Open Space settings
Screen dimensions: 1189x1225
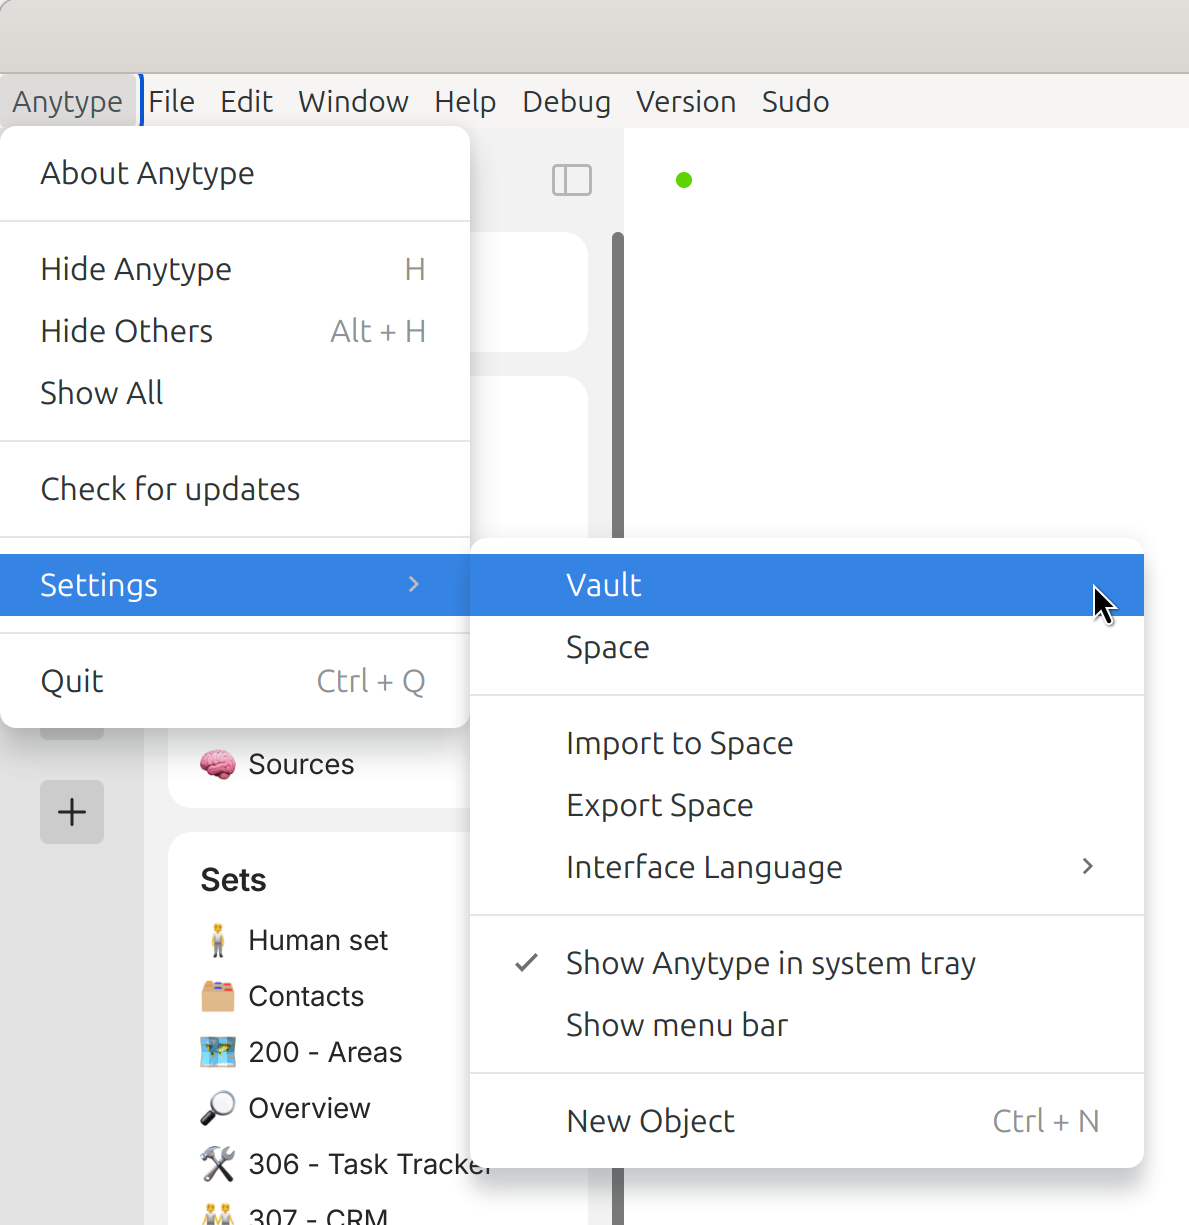click(x=807, y=647)
